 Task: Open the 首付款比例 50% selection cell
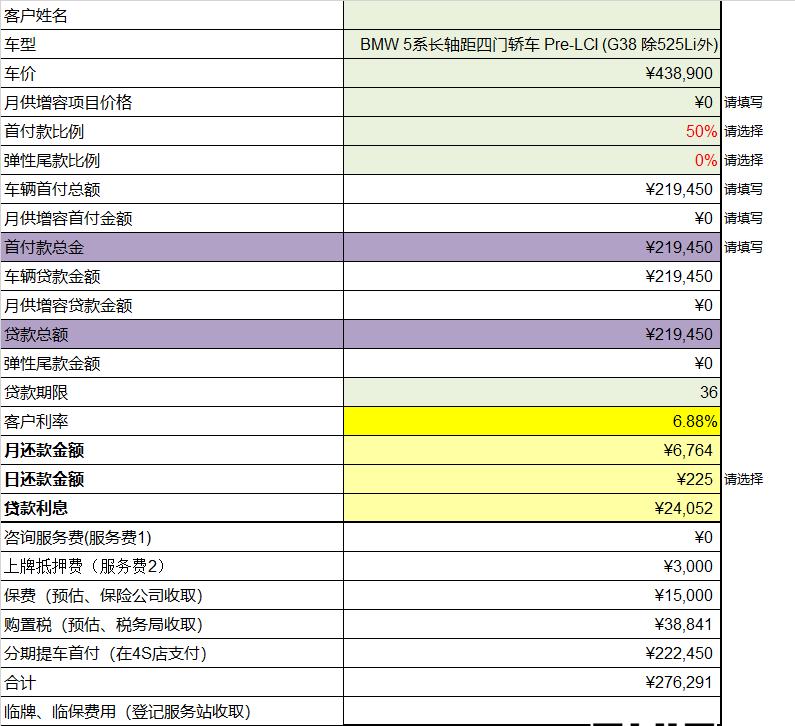click(532, 131)
